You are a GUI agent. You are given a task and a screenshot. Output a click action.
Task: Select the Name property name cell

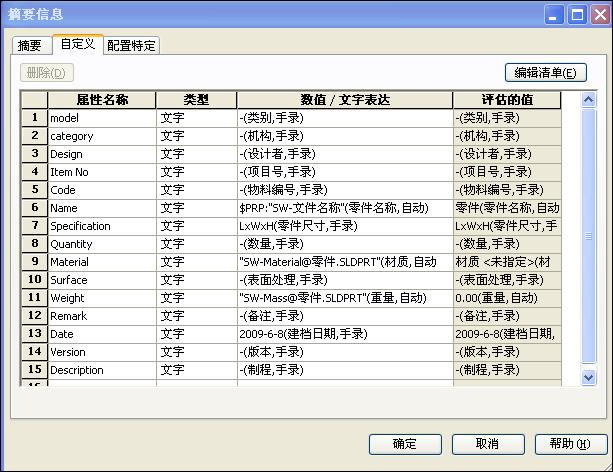[x=102, y=208]
